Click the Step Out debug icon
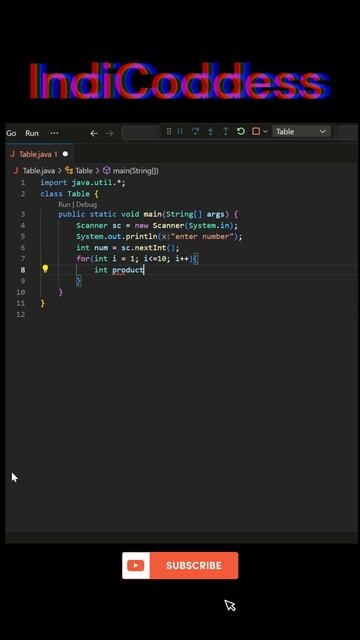This screenshot has width=360, height=640. 225,131
